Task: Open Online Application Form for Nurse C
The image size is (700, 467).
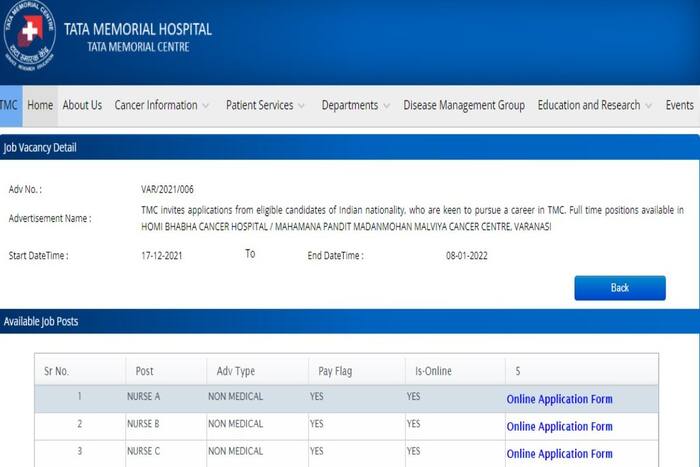Action: coord(559,453)
